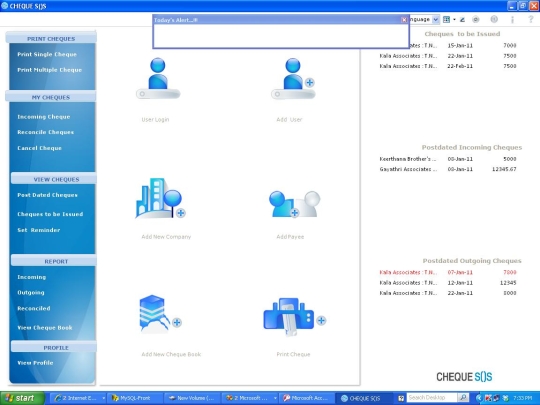Switch to New Volume window in taskbar
This screenshot has height=405, width=540.
click(191, 398)
